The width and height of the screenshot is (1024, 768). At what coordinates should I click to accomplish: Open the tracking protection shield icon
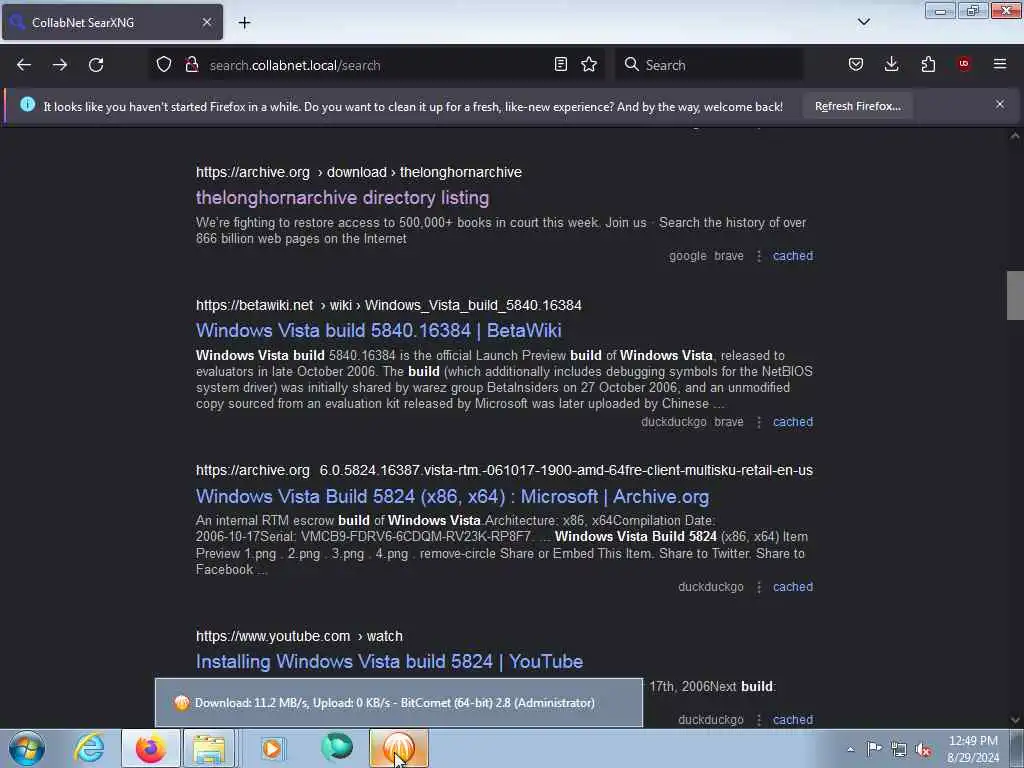pos(164,65)
